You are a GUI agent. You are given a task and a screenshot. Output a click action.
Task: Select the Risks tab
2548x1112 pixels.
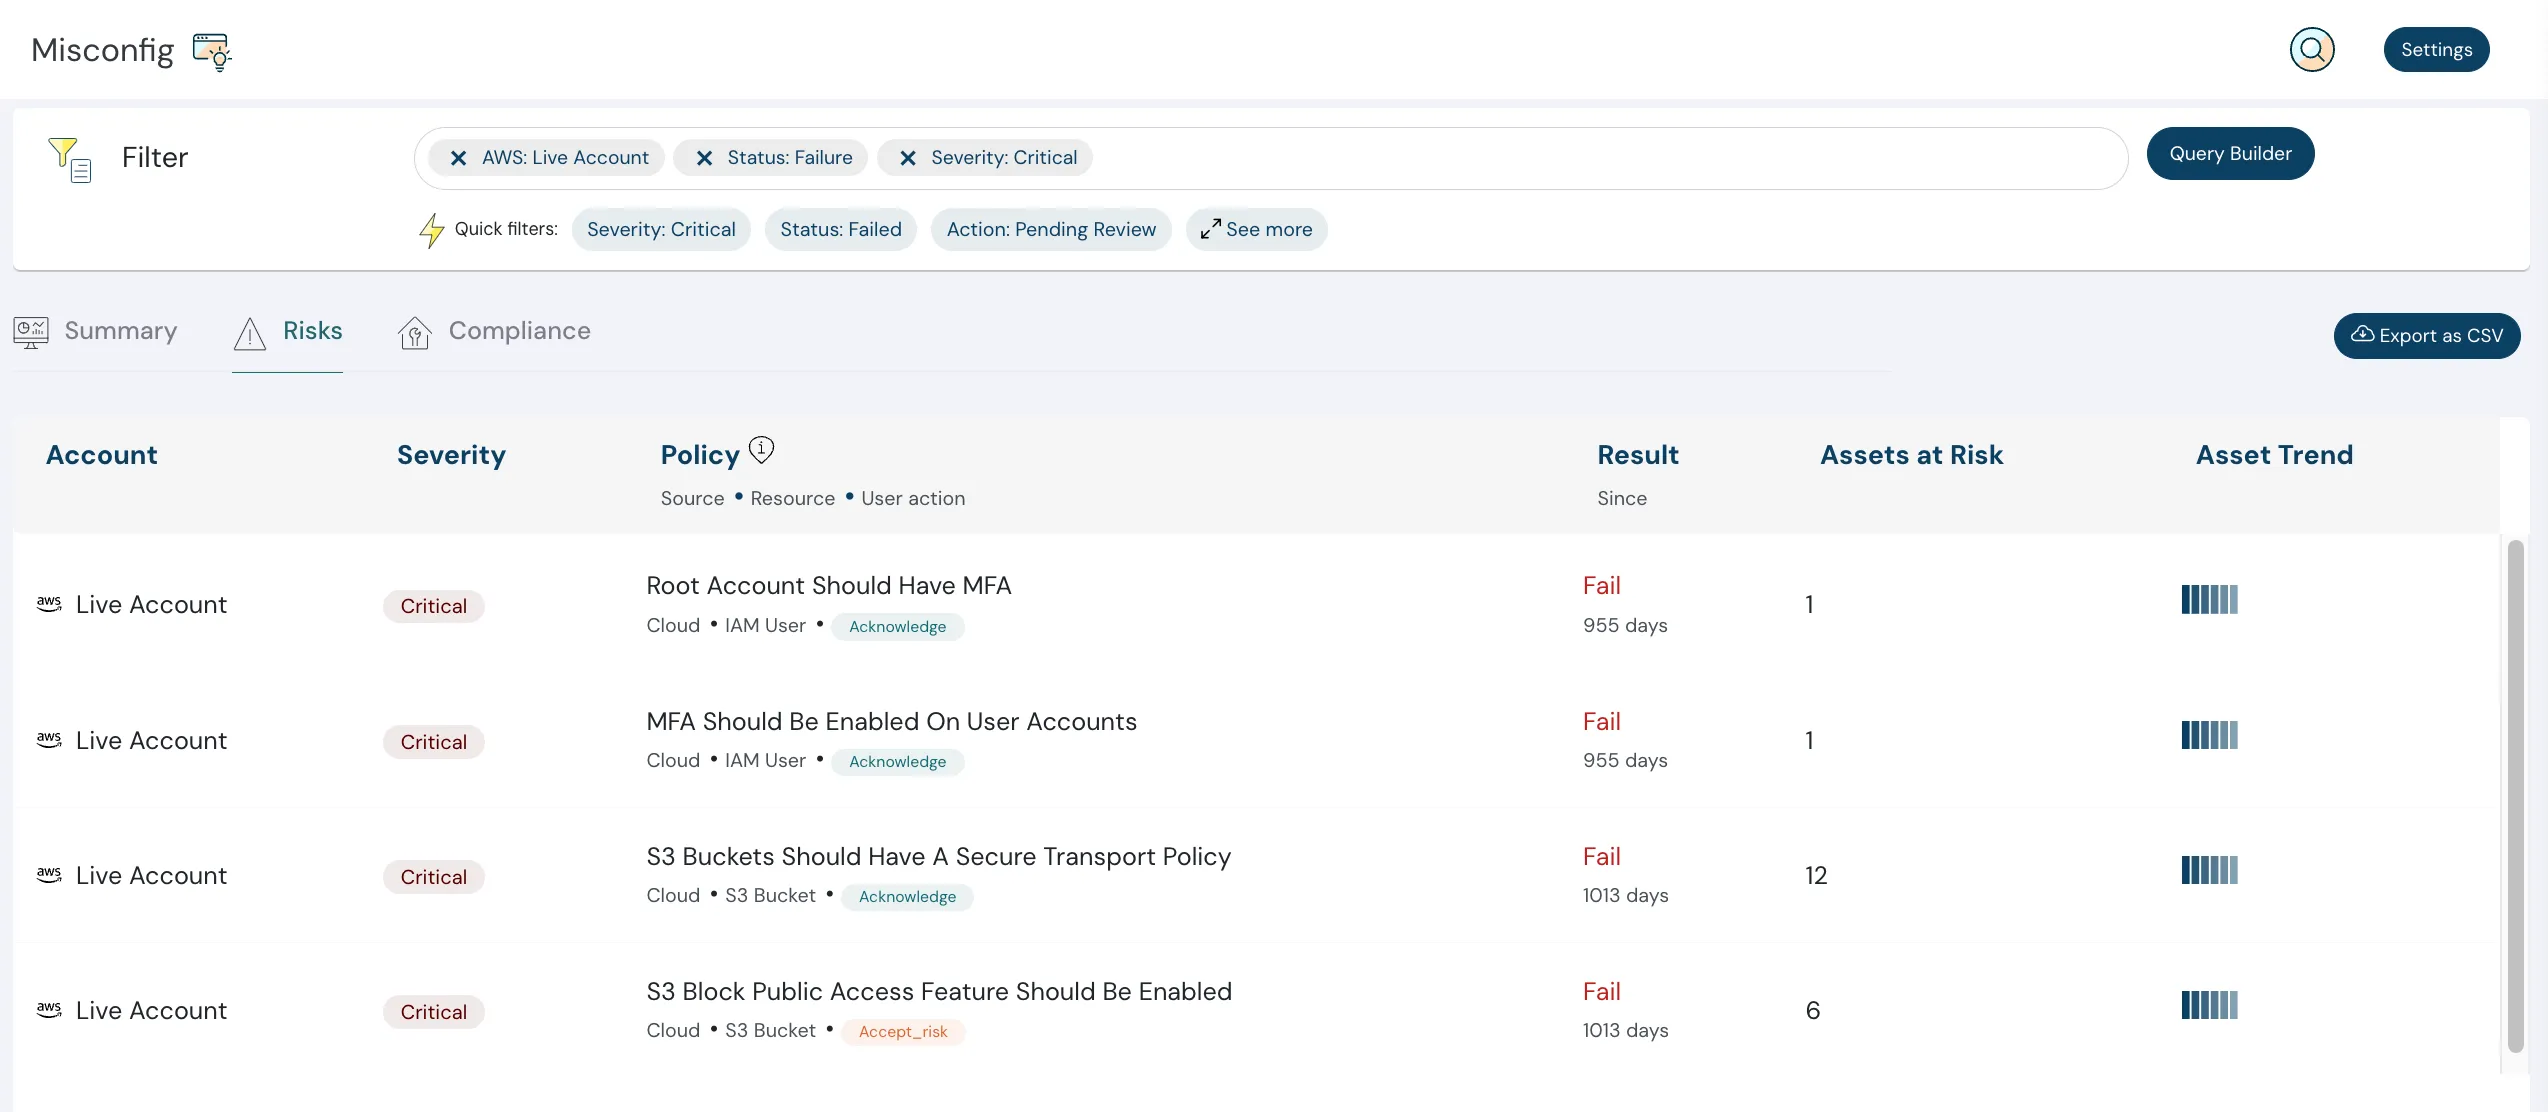[288, 331]
